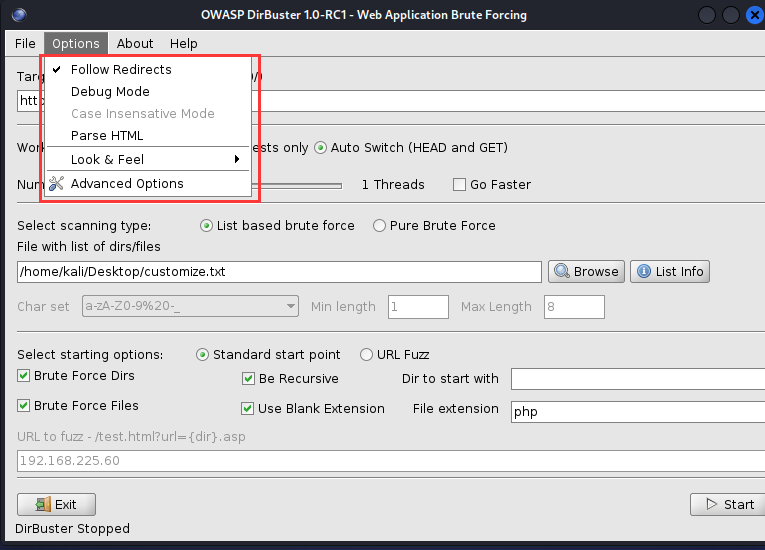Click the wordlist file path field
The width and height of the screenshot is (765, 550).
click(x=279, y=272)
